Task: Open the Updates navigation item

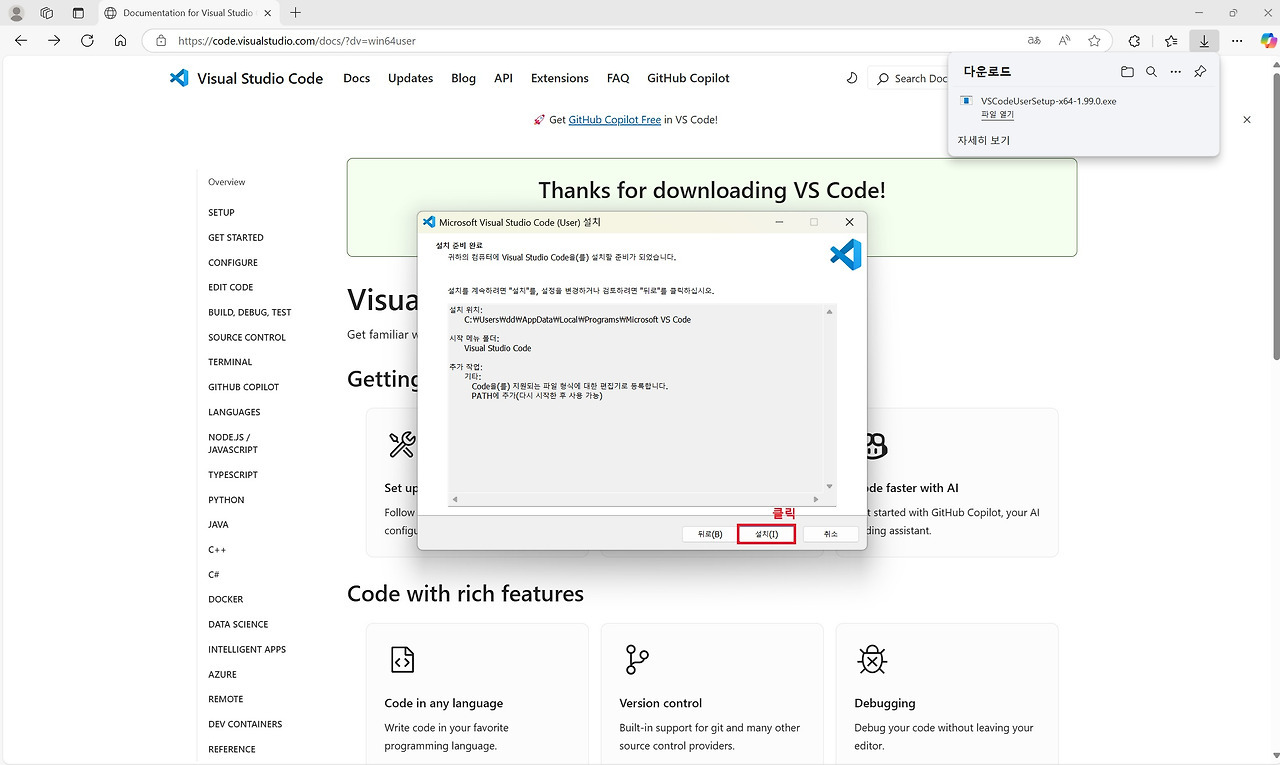Action: point(411,78)
